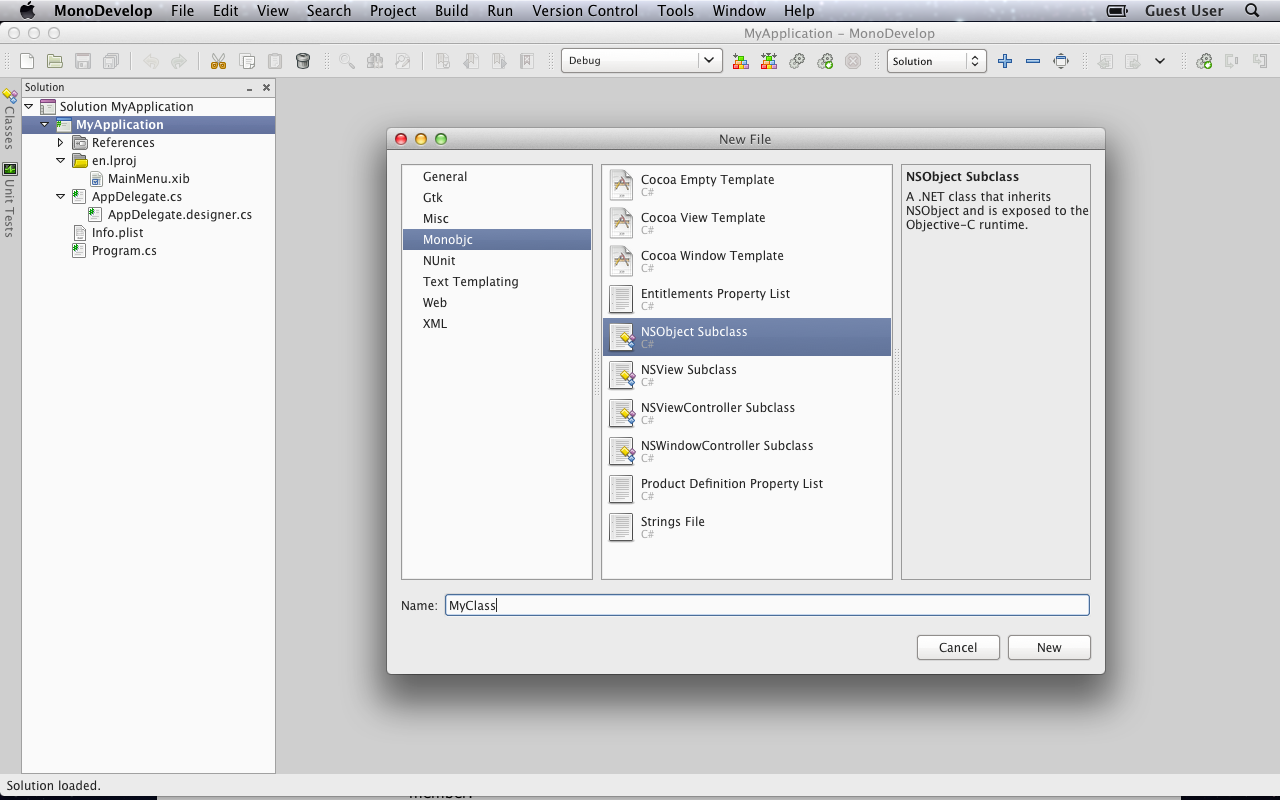Collapse the en.lproj folder node
This screenshot has width=1280, height=800.
pyautogui.click(x=61, y=161)
